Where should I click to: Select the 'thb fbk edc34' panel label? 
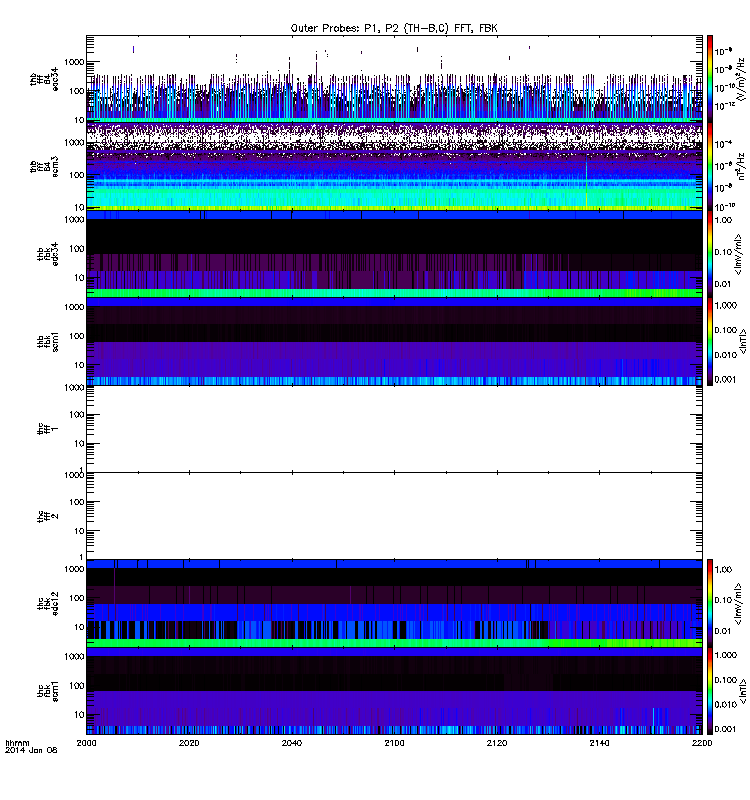pyautogui.click(x=48, y=254)
